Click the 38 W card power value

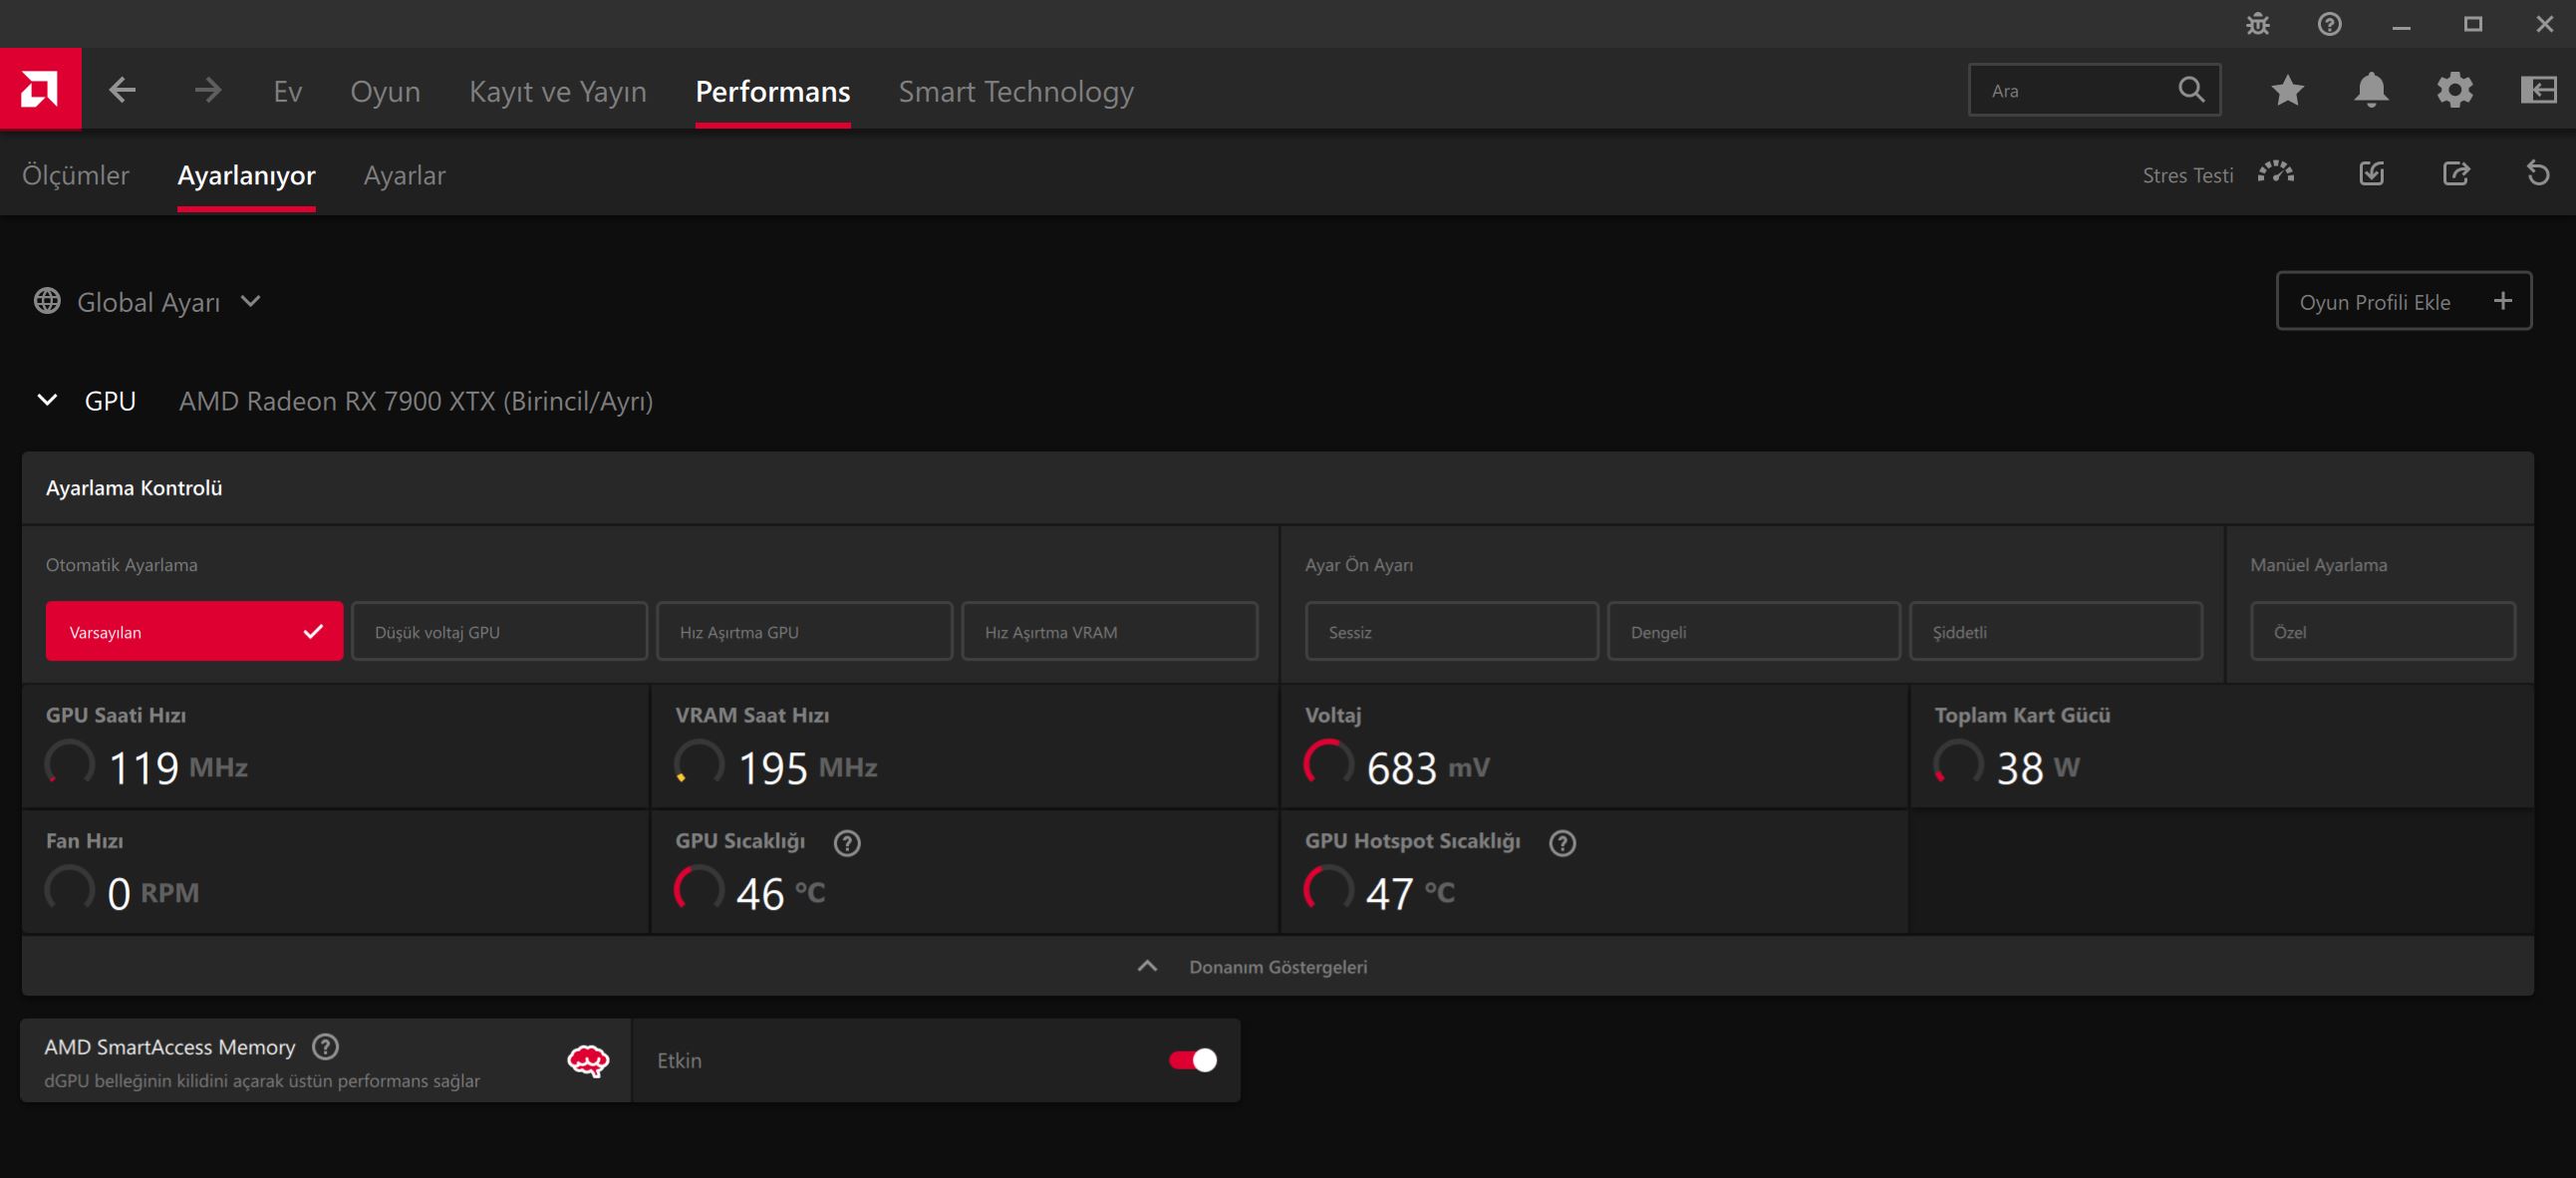pos(2037,767)
